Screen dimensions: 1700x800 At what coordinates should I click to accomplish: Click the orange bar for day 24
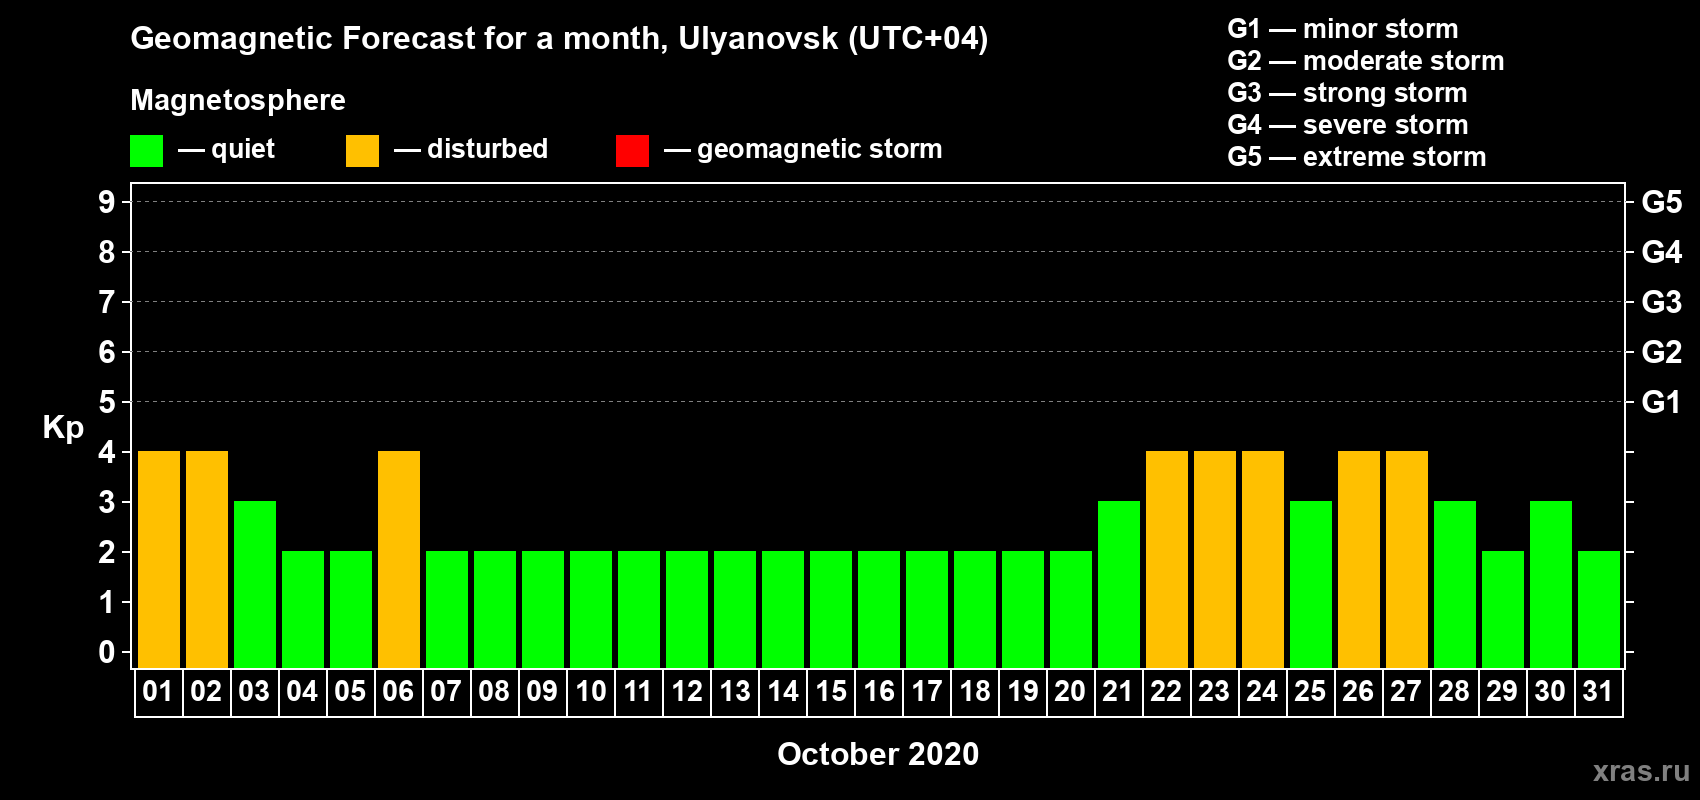(1263, 559)
